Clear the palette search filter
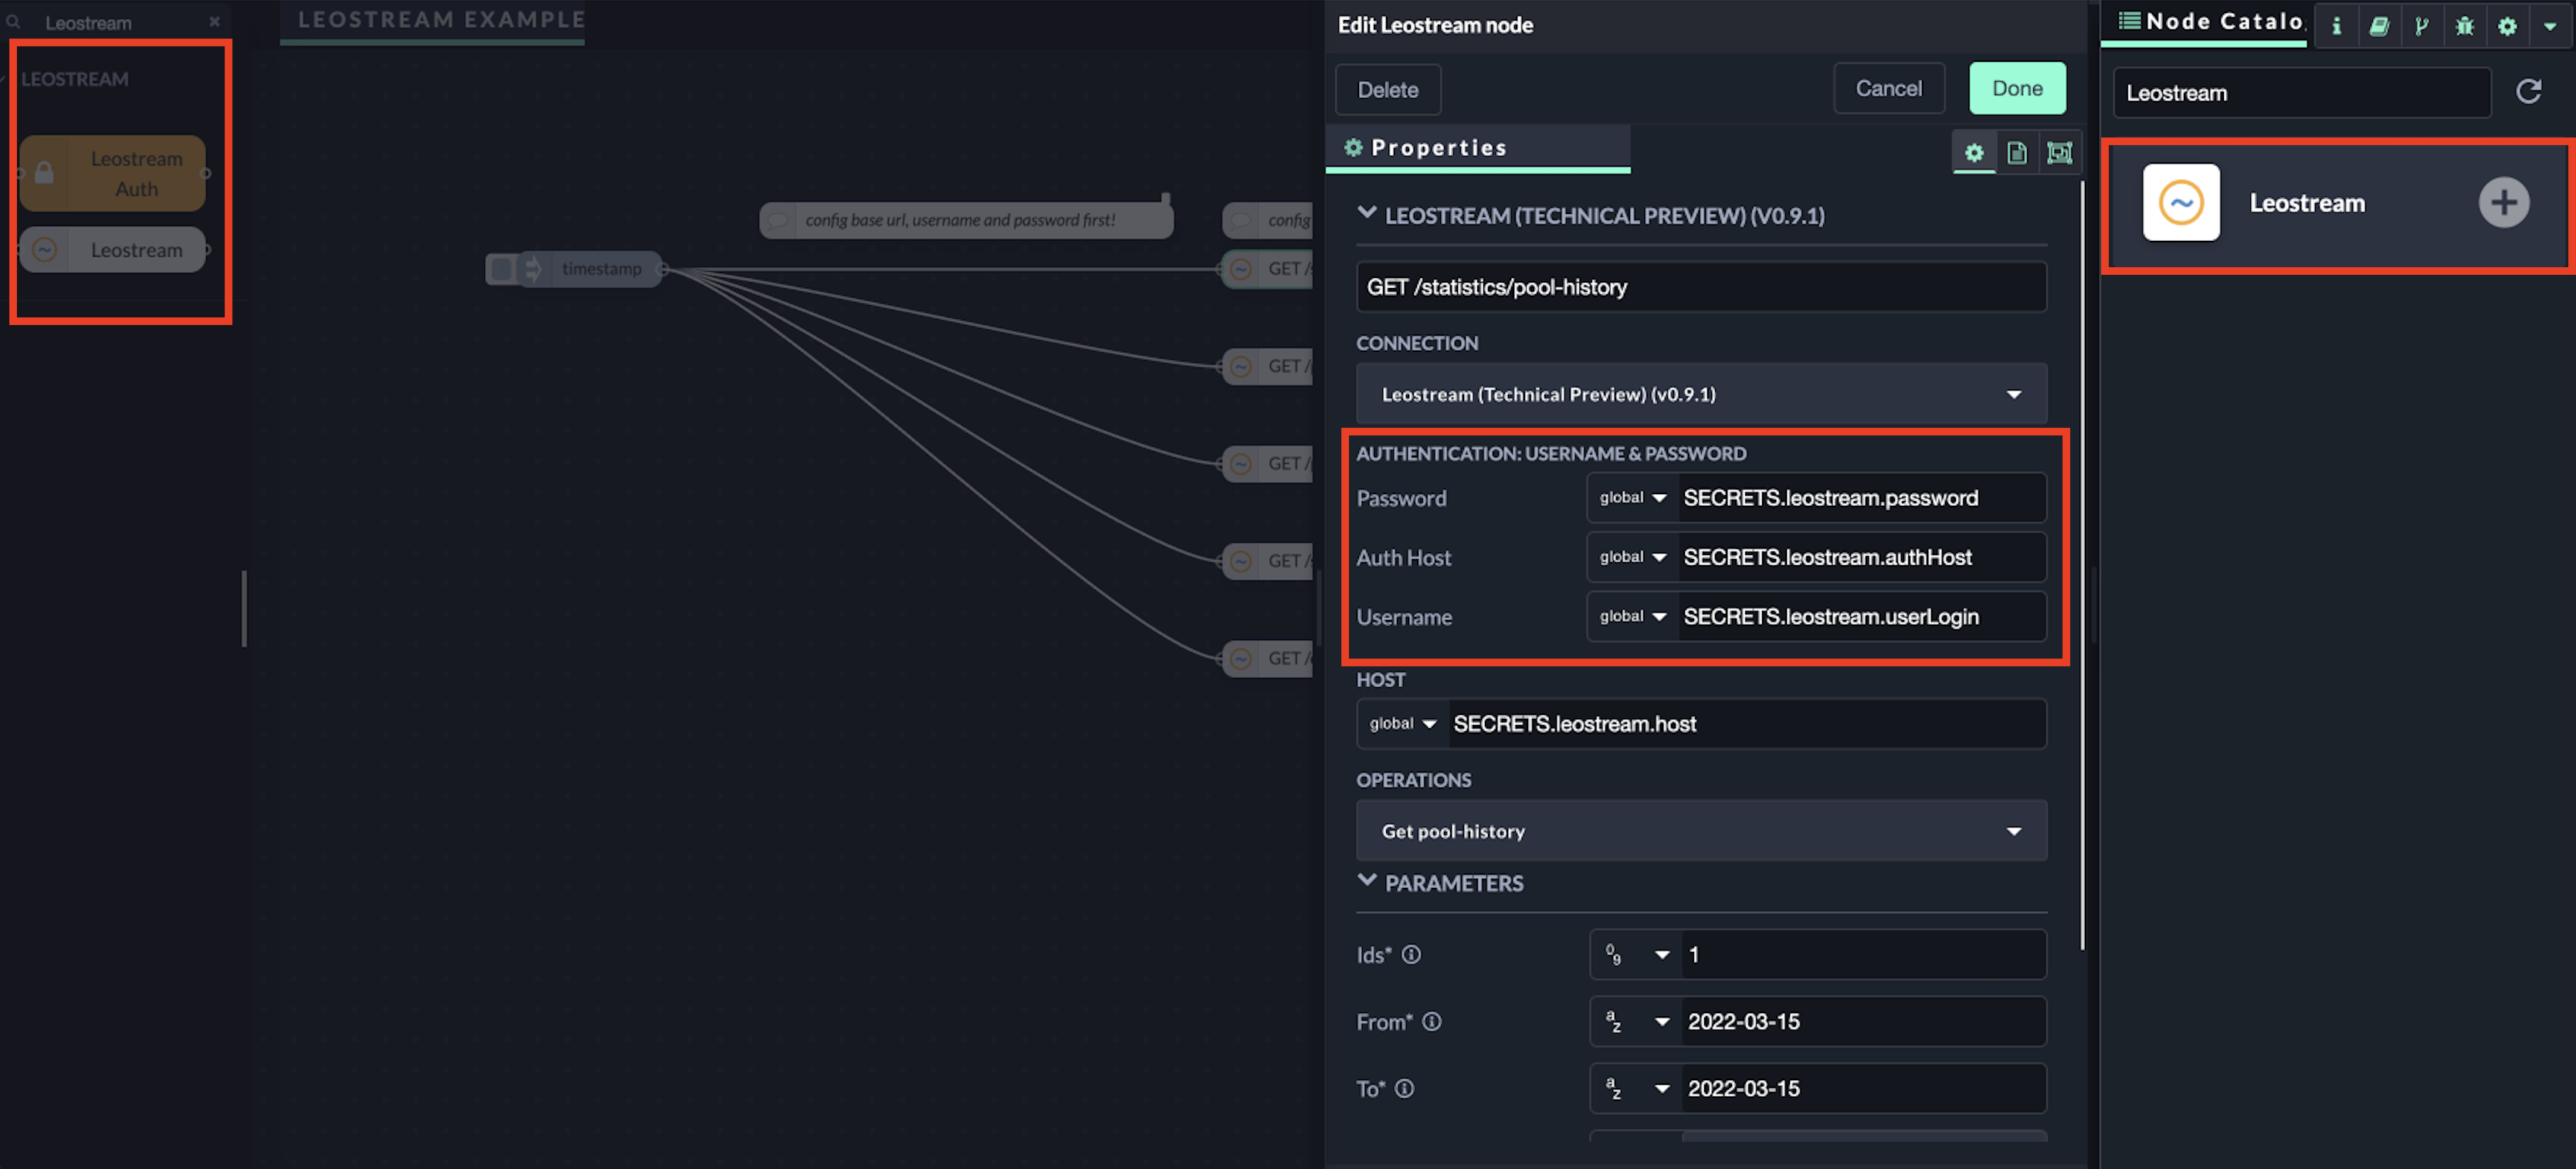 [x=214, y=21]
